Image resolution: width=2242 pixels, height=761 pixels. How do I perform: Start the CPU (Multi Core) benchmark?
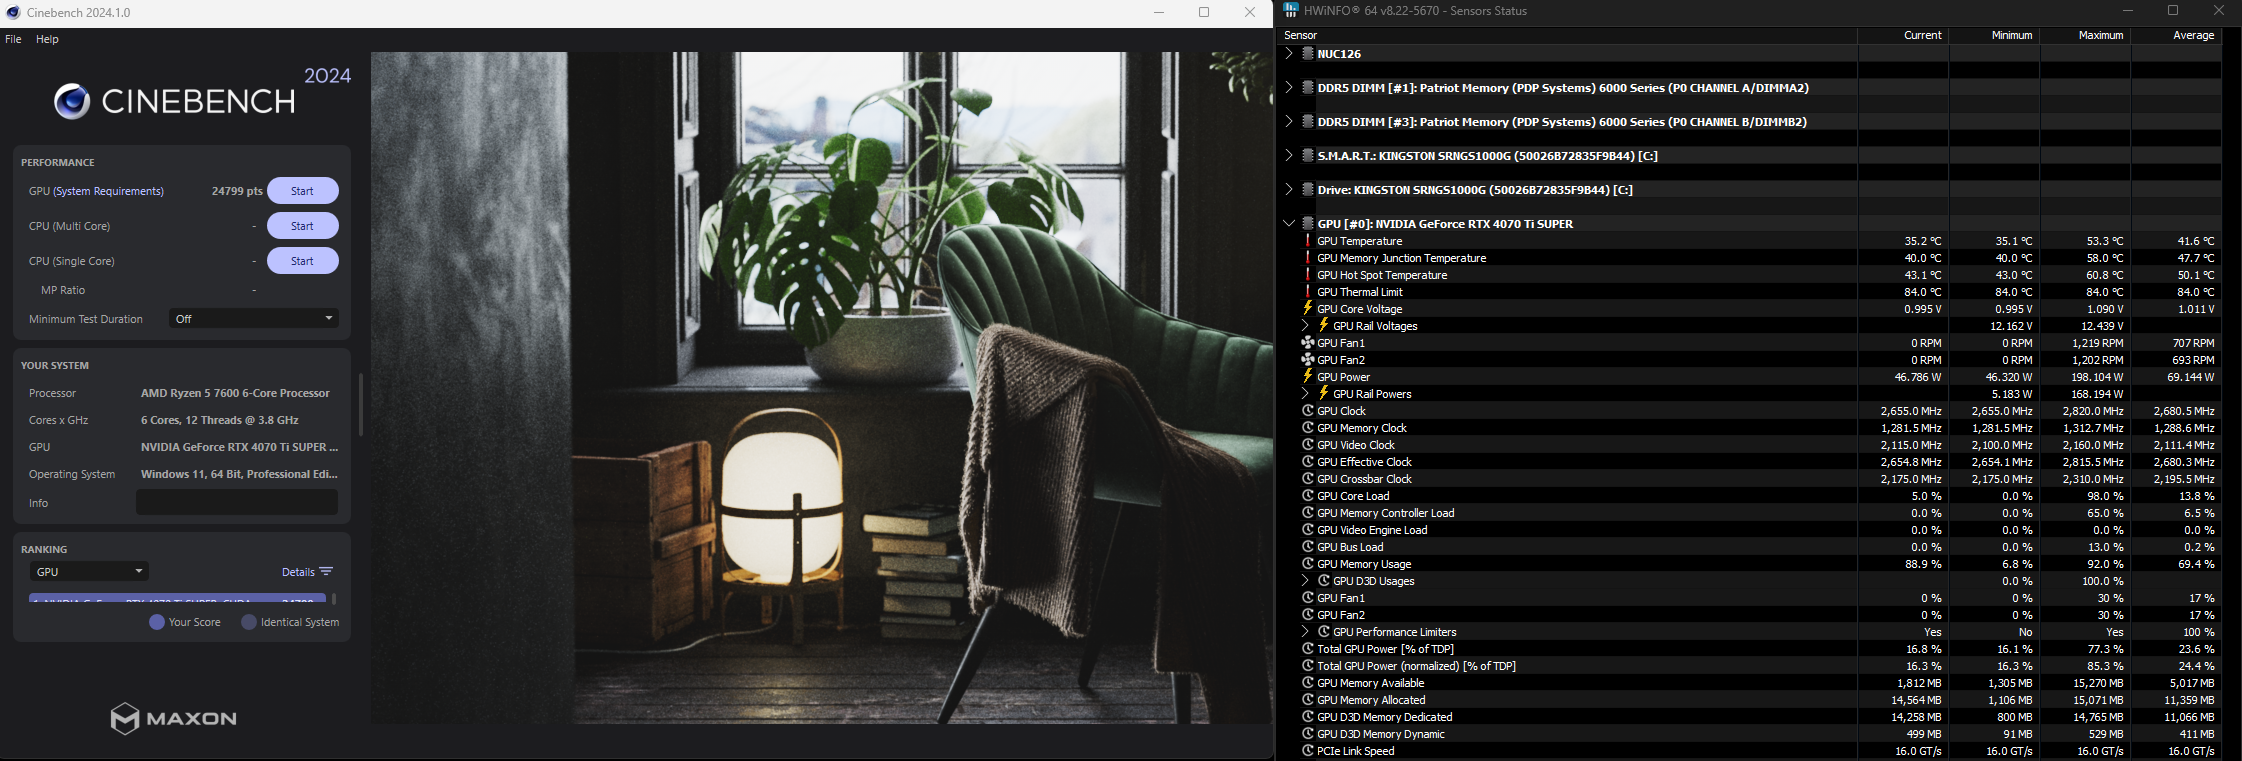(x=302, y=226)
